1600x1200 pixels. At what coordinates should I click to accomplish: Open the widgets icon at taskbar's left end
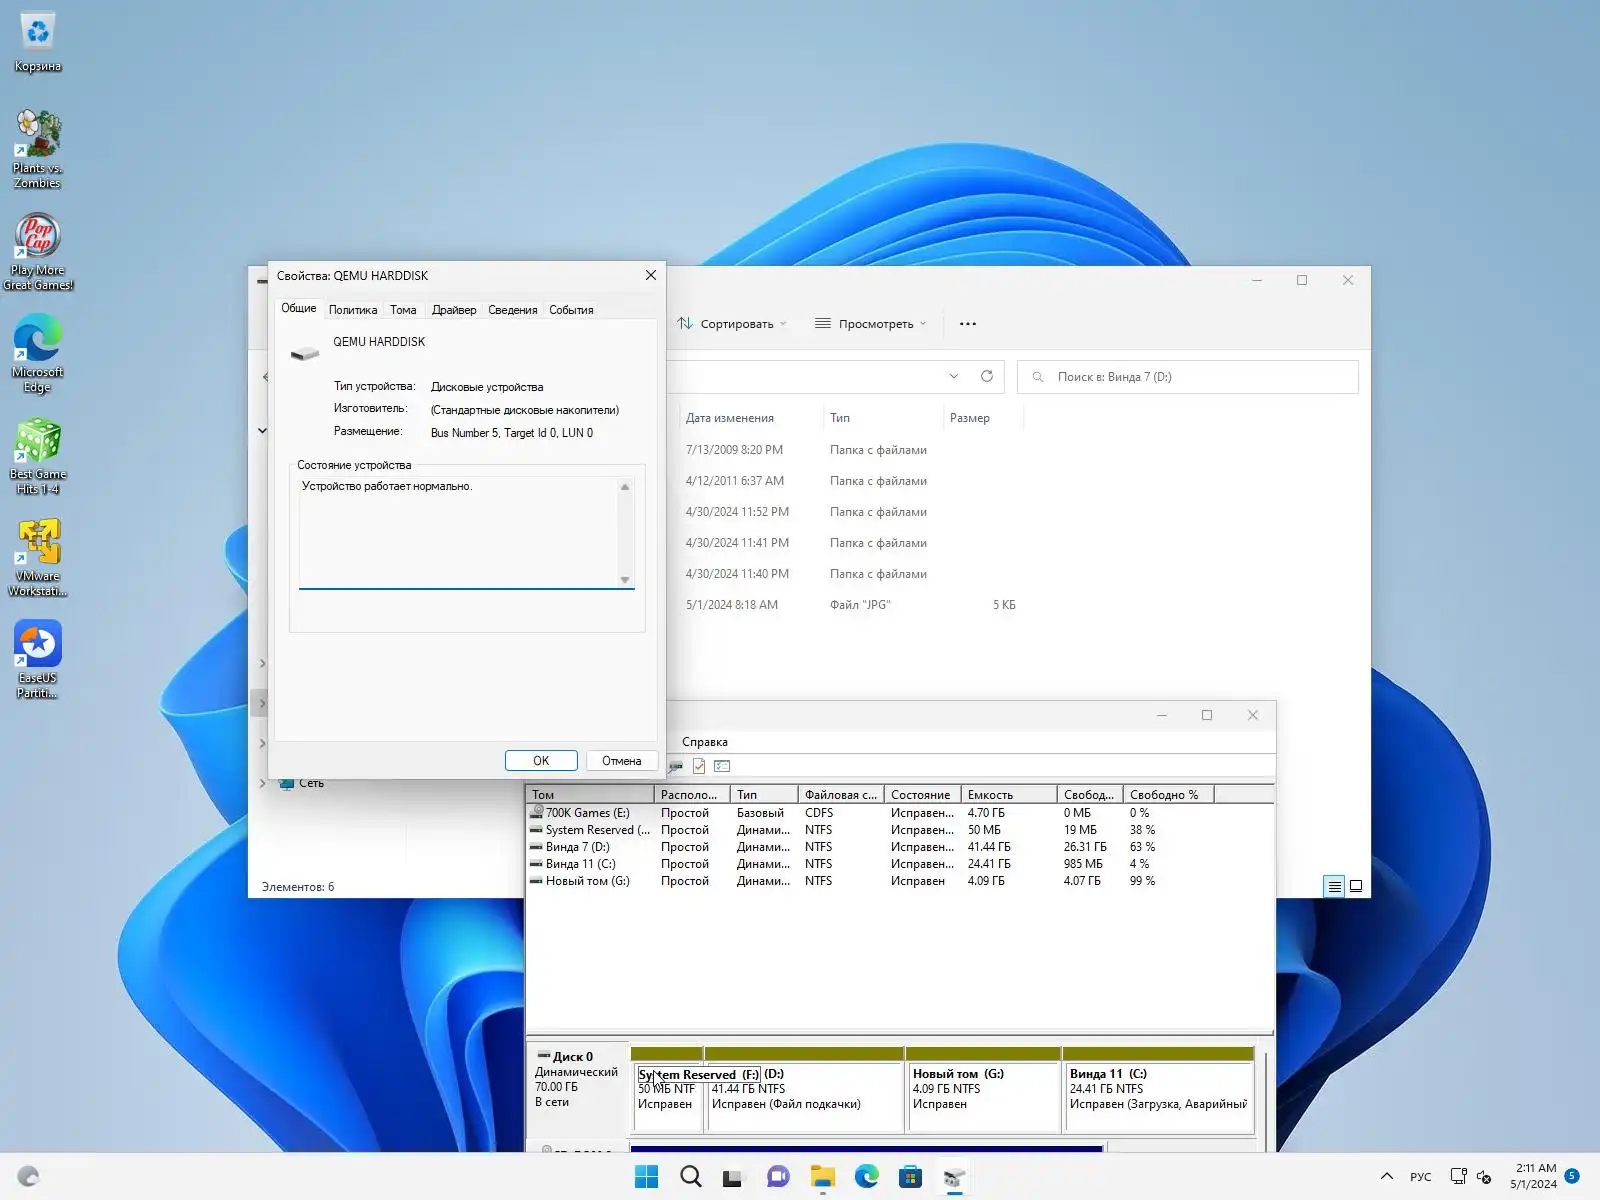pyautogui.click(x=28, y=1177)
